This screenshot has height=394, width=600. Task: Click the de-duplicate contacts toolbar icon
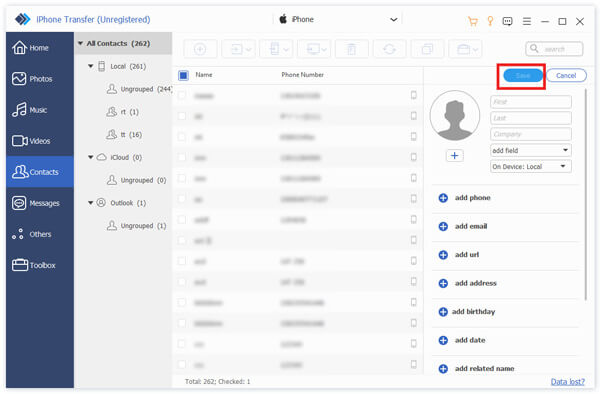pyautogui.click(x=427, y=49)
